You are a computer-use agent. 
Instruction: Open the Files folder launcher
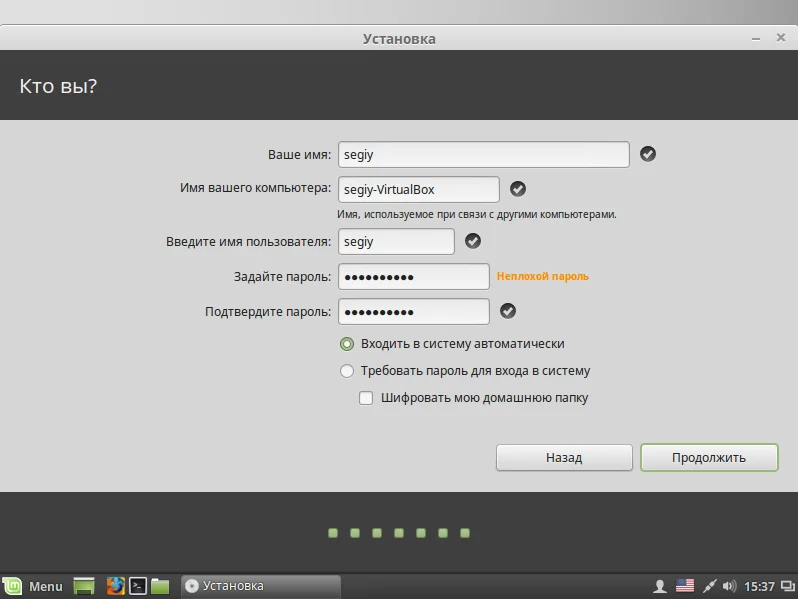160,586
